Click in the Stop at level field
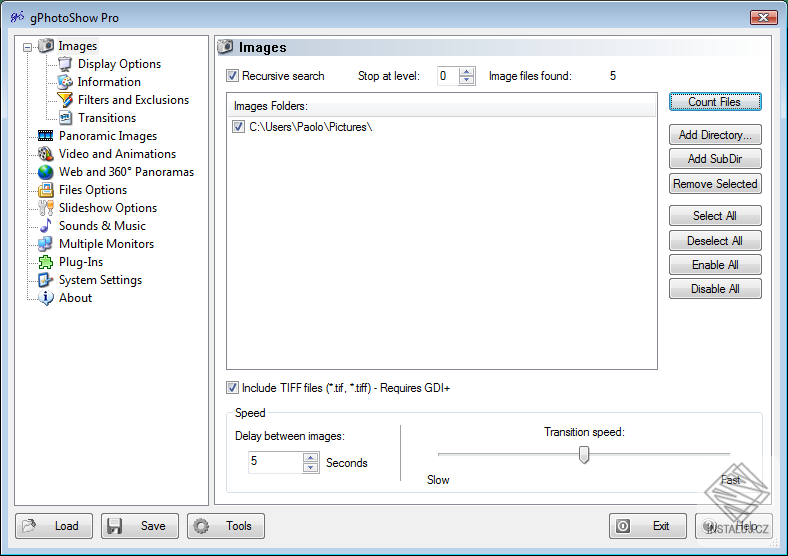 click(448, 76)
